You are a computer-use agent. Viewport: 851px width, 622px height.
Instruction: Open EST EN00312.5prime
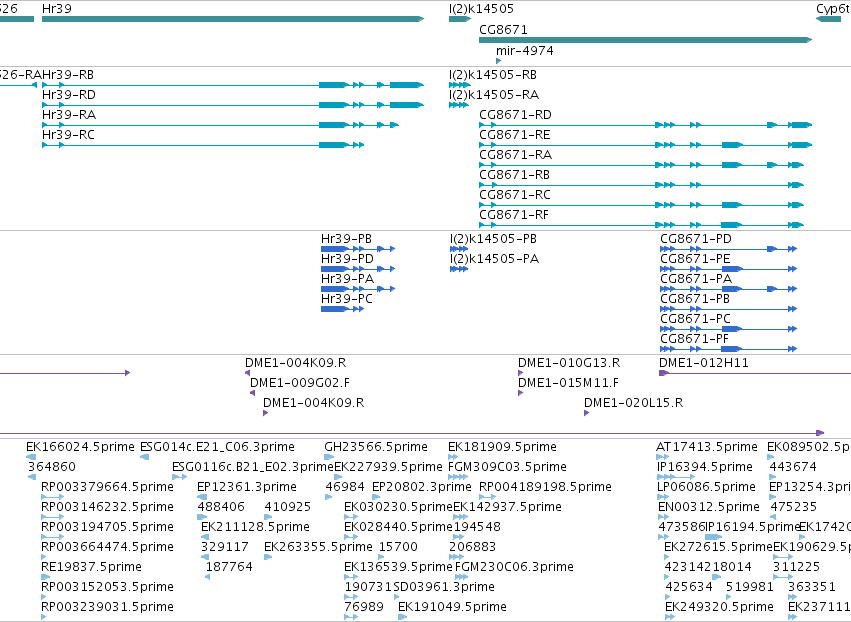[708, 507]
